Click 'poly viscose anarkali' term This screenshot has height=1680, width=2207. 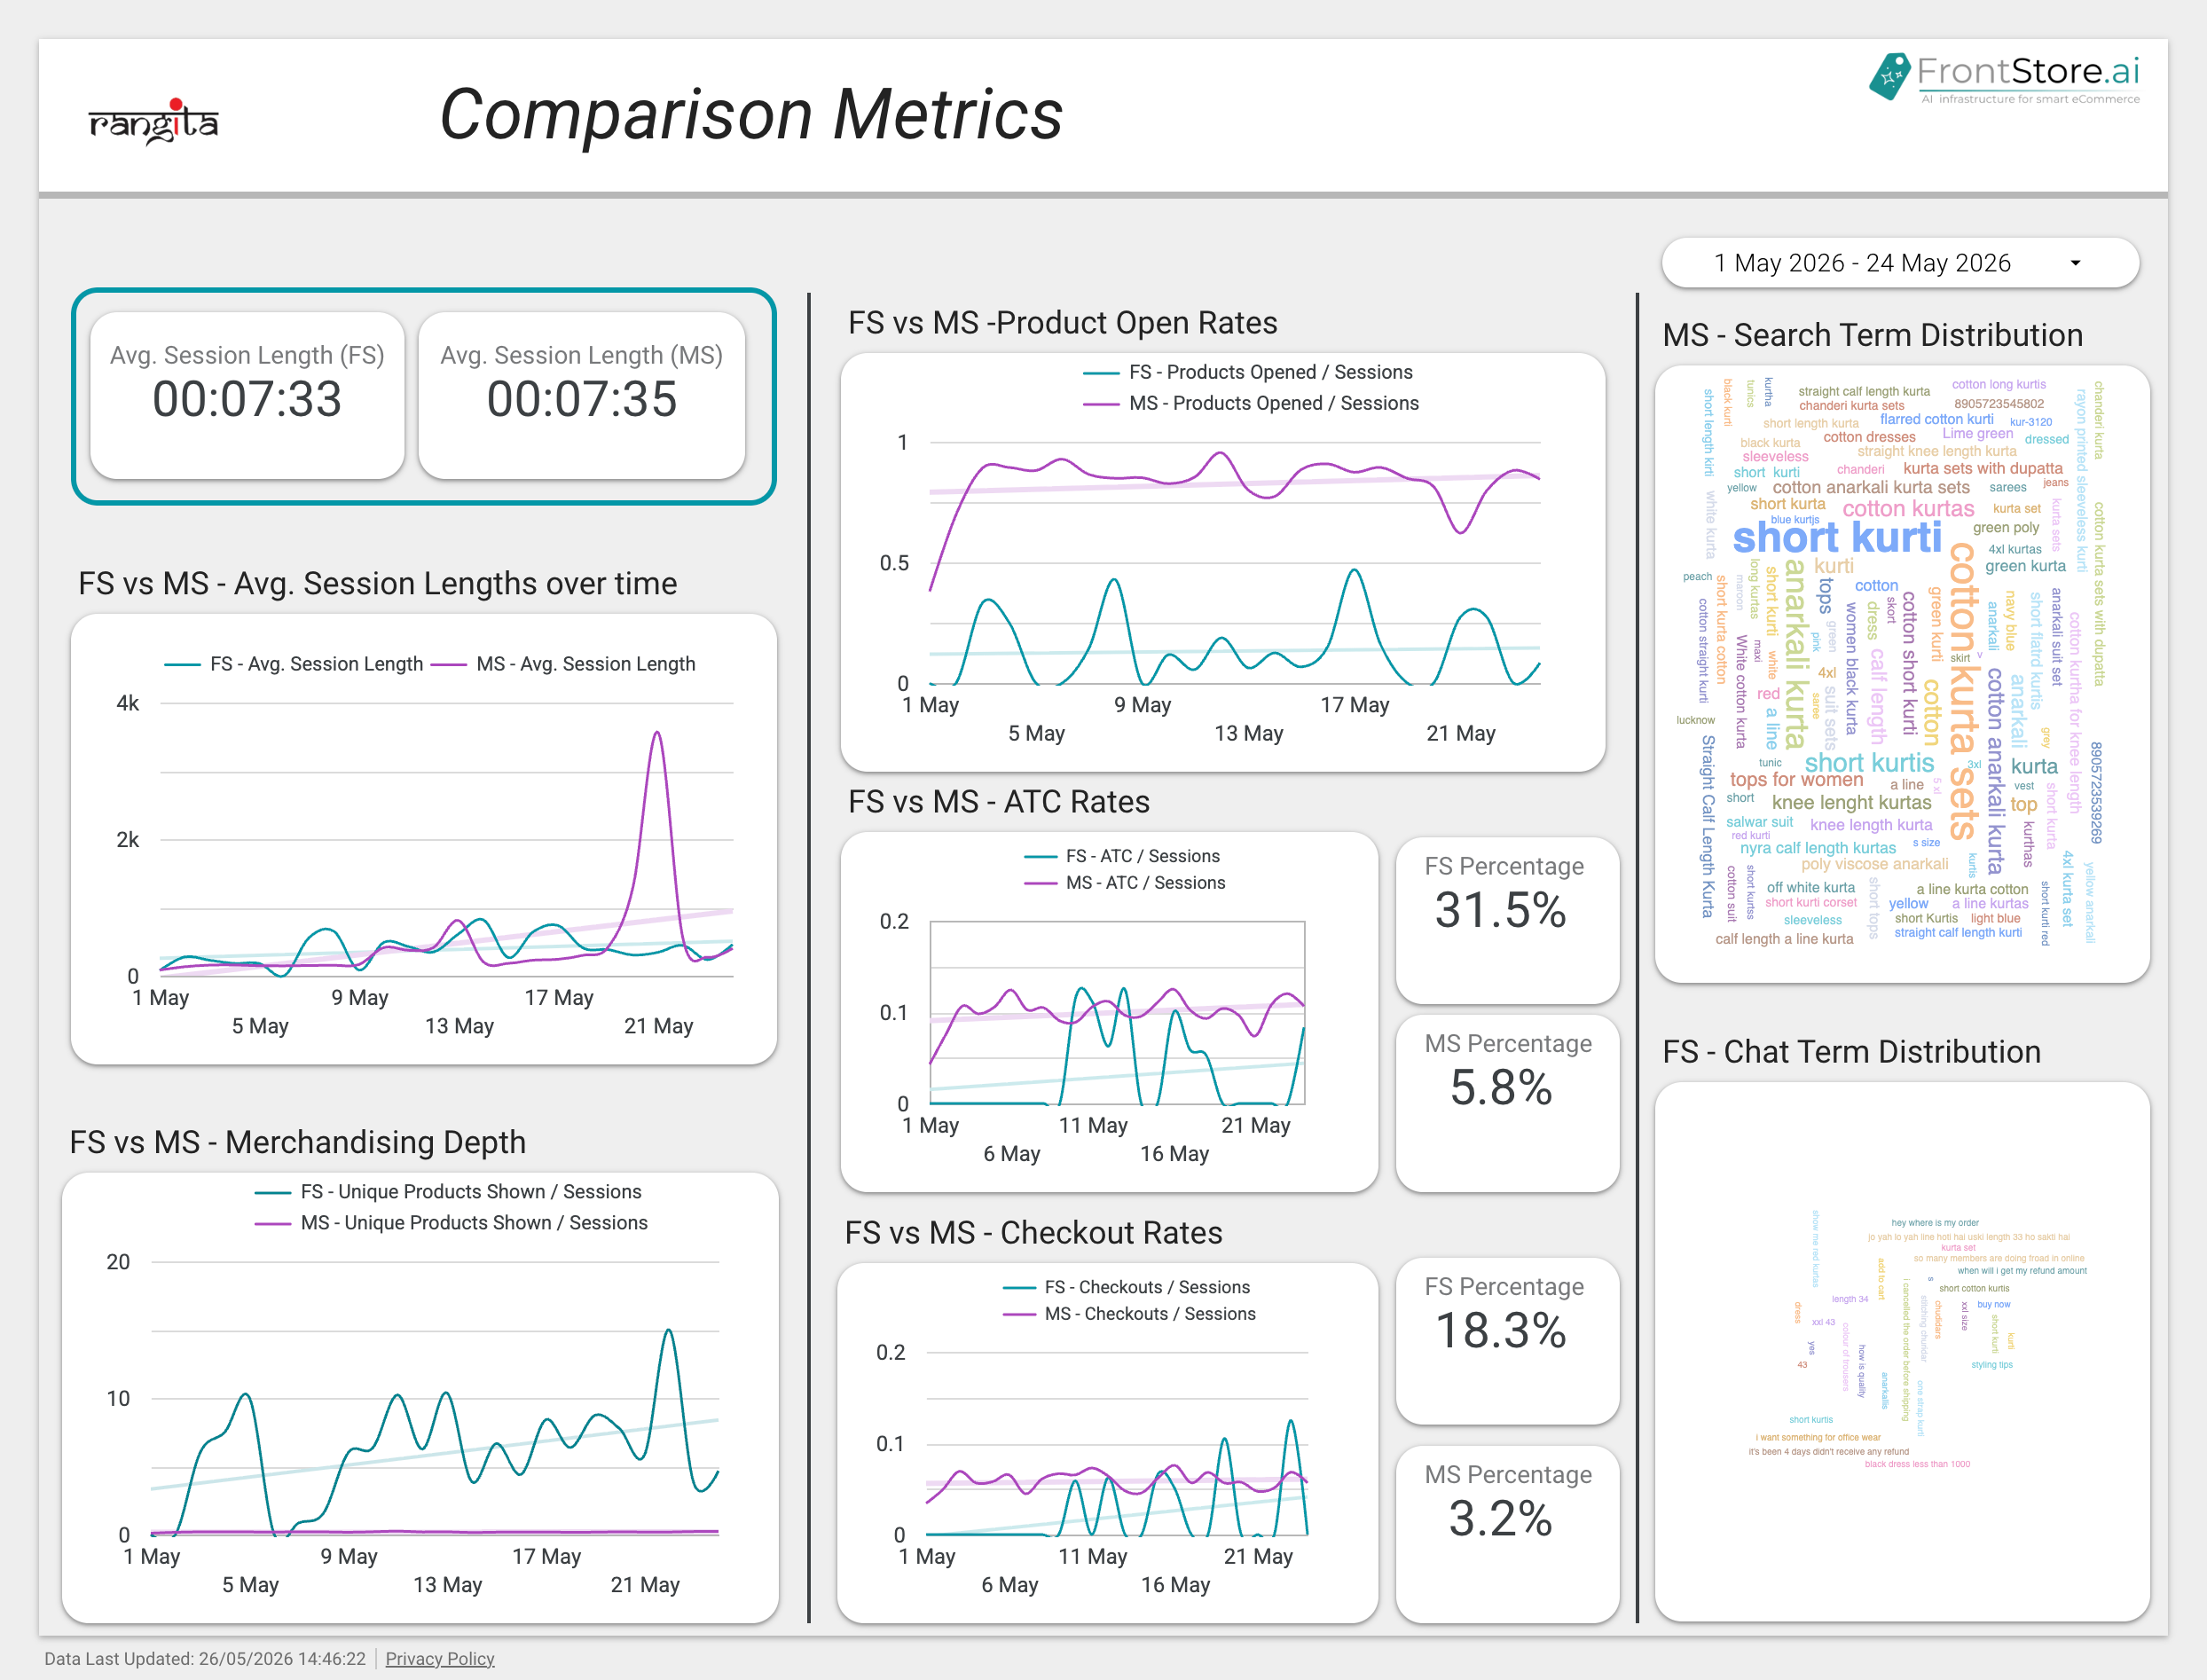pyautogui.click(x=1874, y=864)
